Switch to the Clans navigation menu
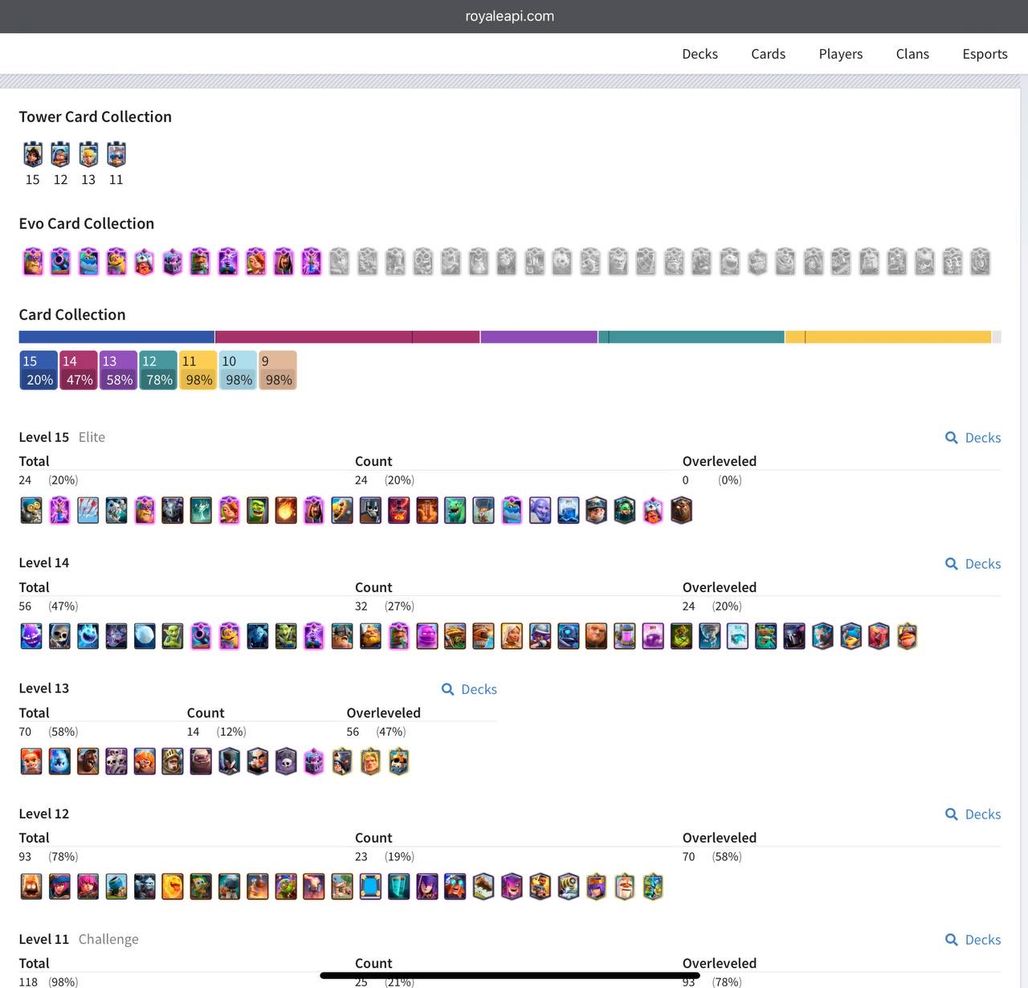1028x988 pixels. point(912,54)
